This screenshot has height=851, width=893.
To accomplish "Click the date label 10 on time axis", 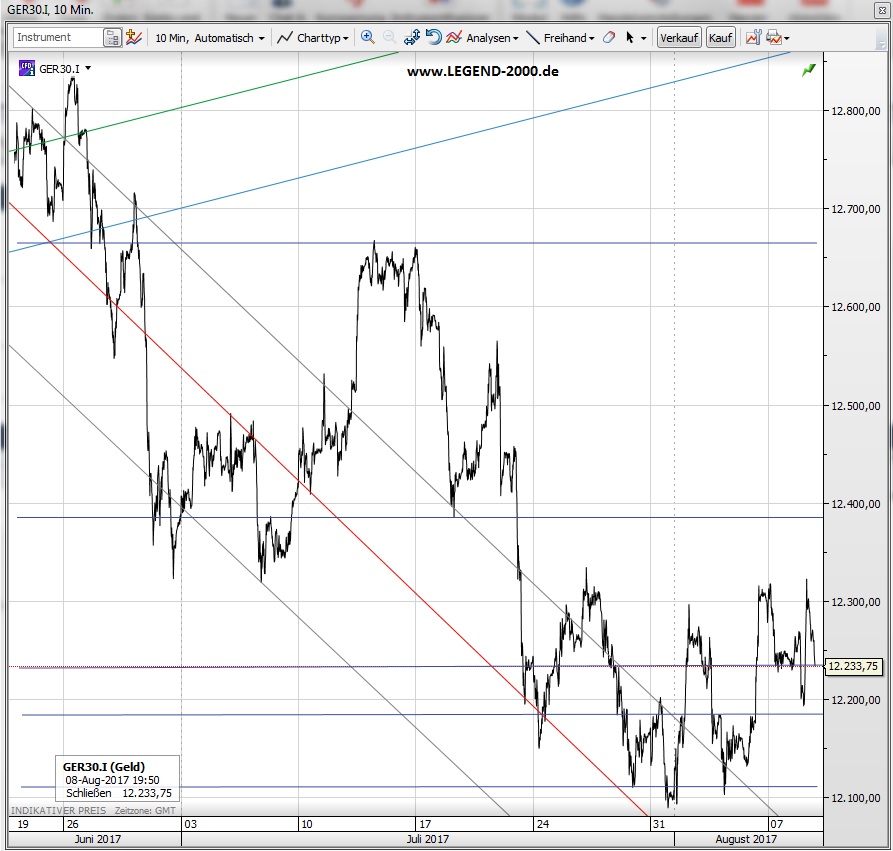I will click(x=307, y=824).
